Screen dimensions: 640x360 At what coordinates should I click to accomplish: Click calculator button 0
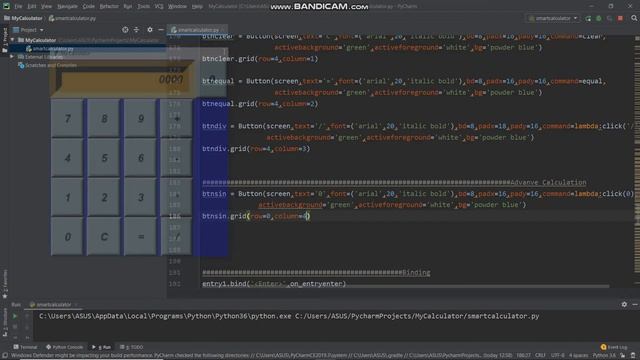pyautogui.click(x=67, y=237)
